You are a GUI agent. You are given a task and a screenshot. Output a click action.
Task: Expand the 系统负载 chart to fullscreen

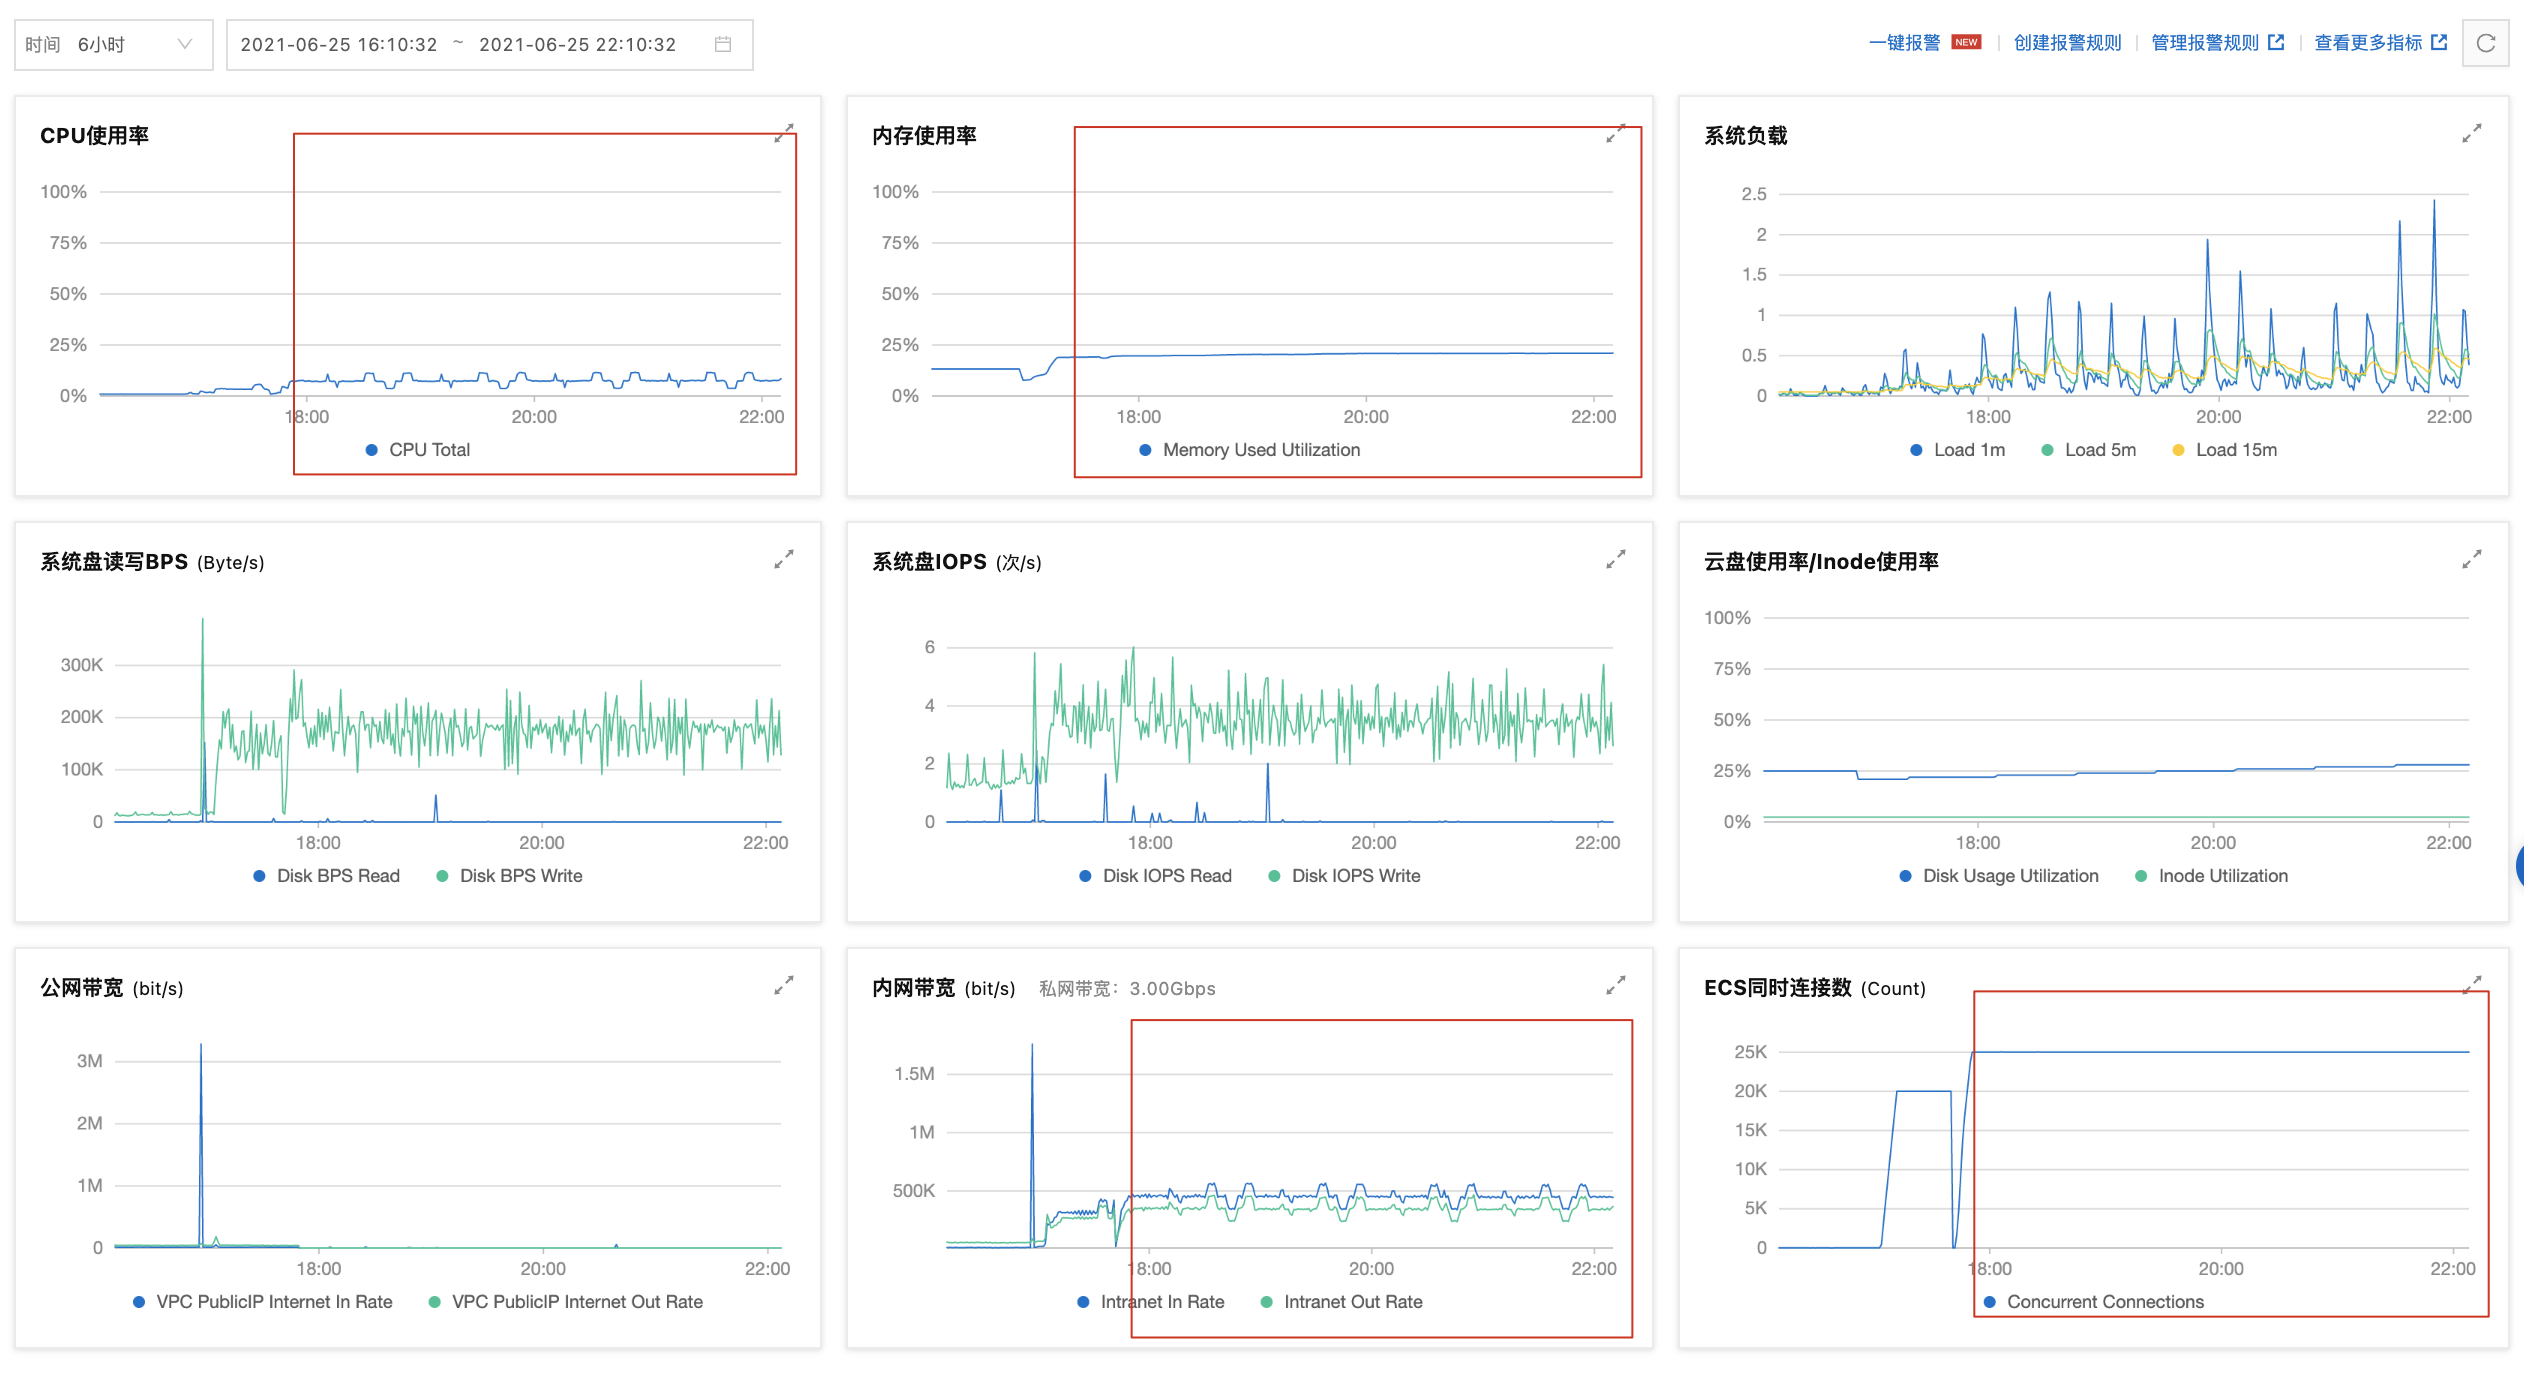(x=2472, y=133)
